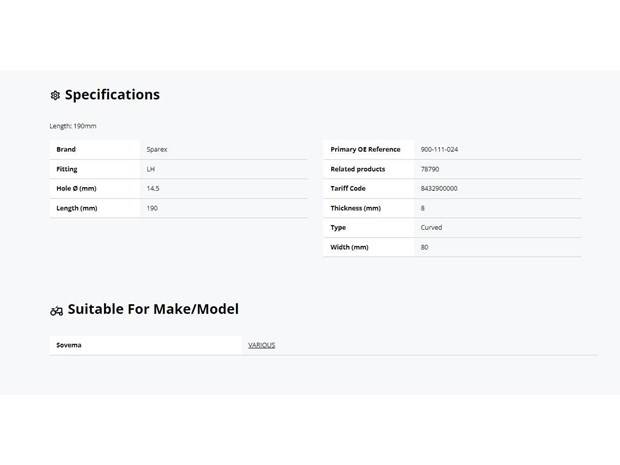
Task: Click the Related products value 78790
Action: click(x=430, y=169)
